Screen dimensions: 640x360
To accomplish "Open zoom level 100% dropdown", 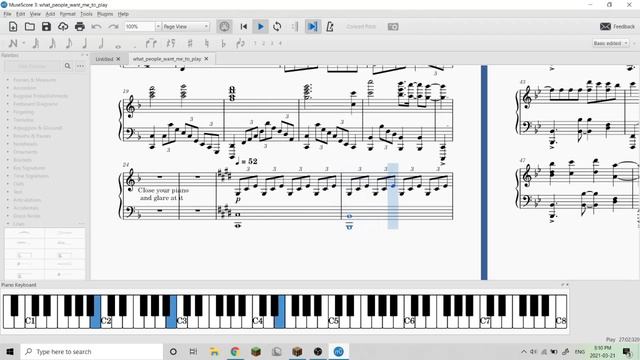I will click(x=158, y=27).
